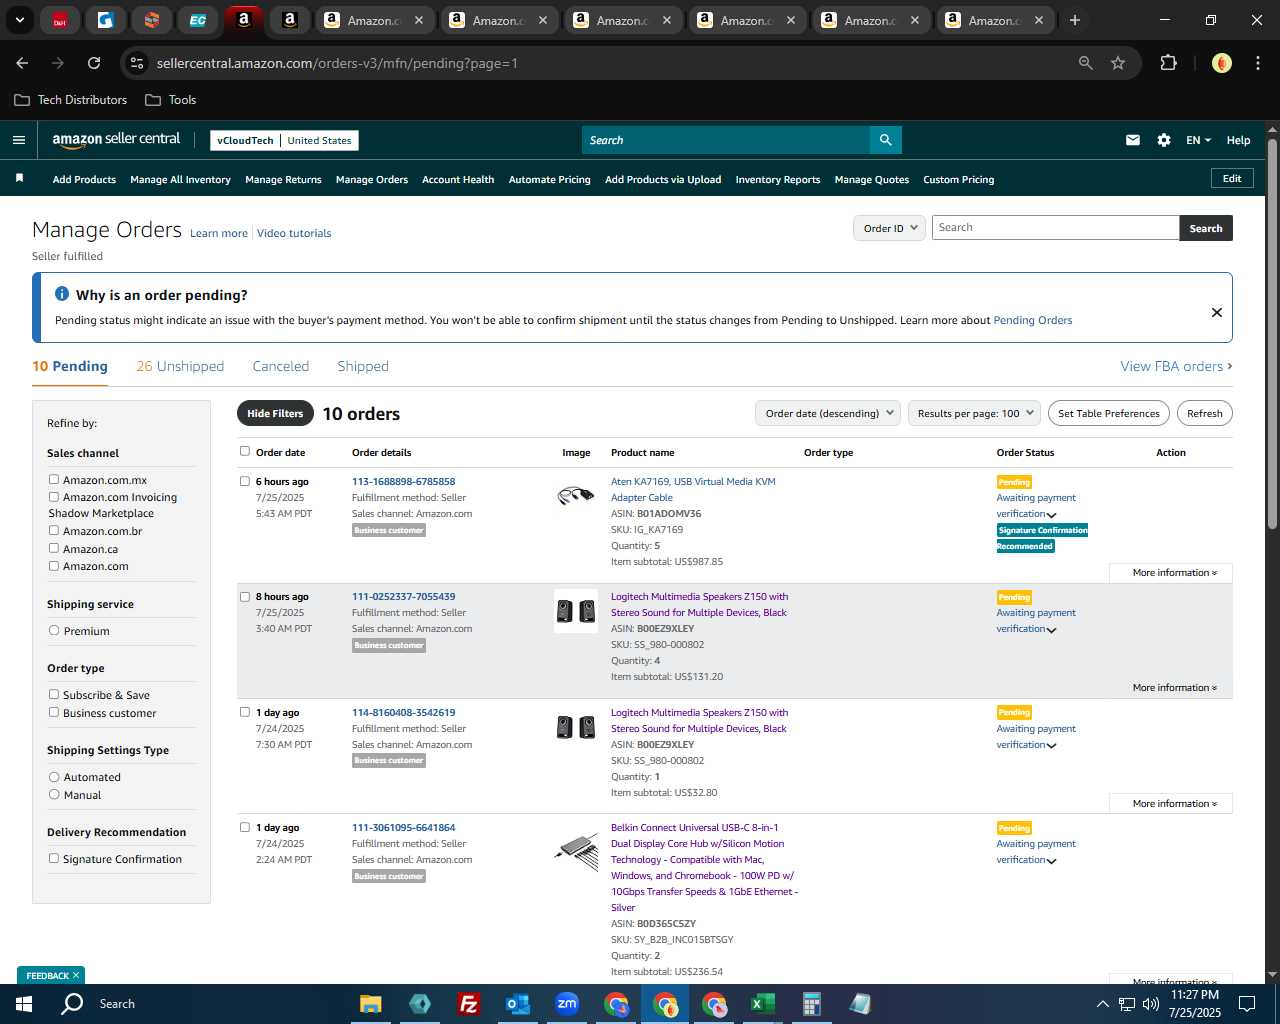Click the Edit navigation bar button
The width and height of the screenshot is (1280, 1024).
point(1232,179)
